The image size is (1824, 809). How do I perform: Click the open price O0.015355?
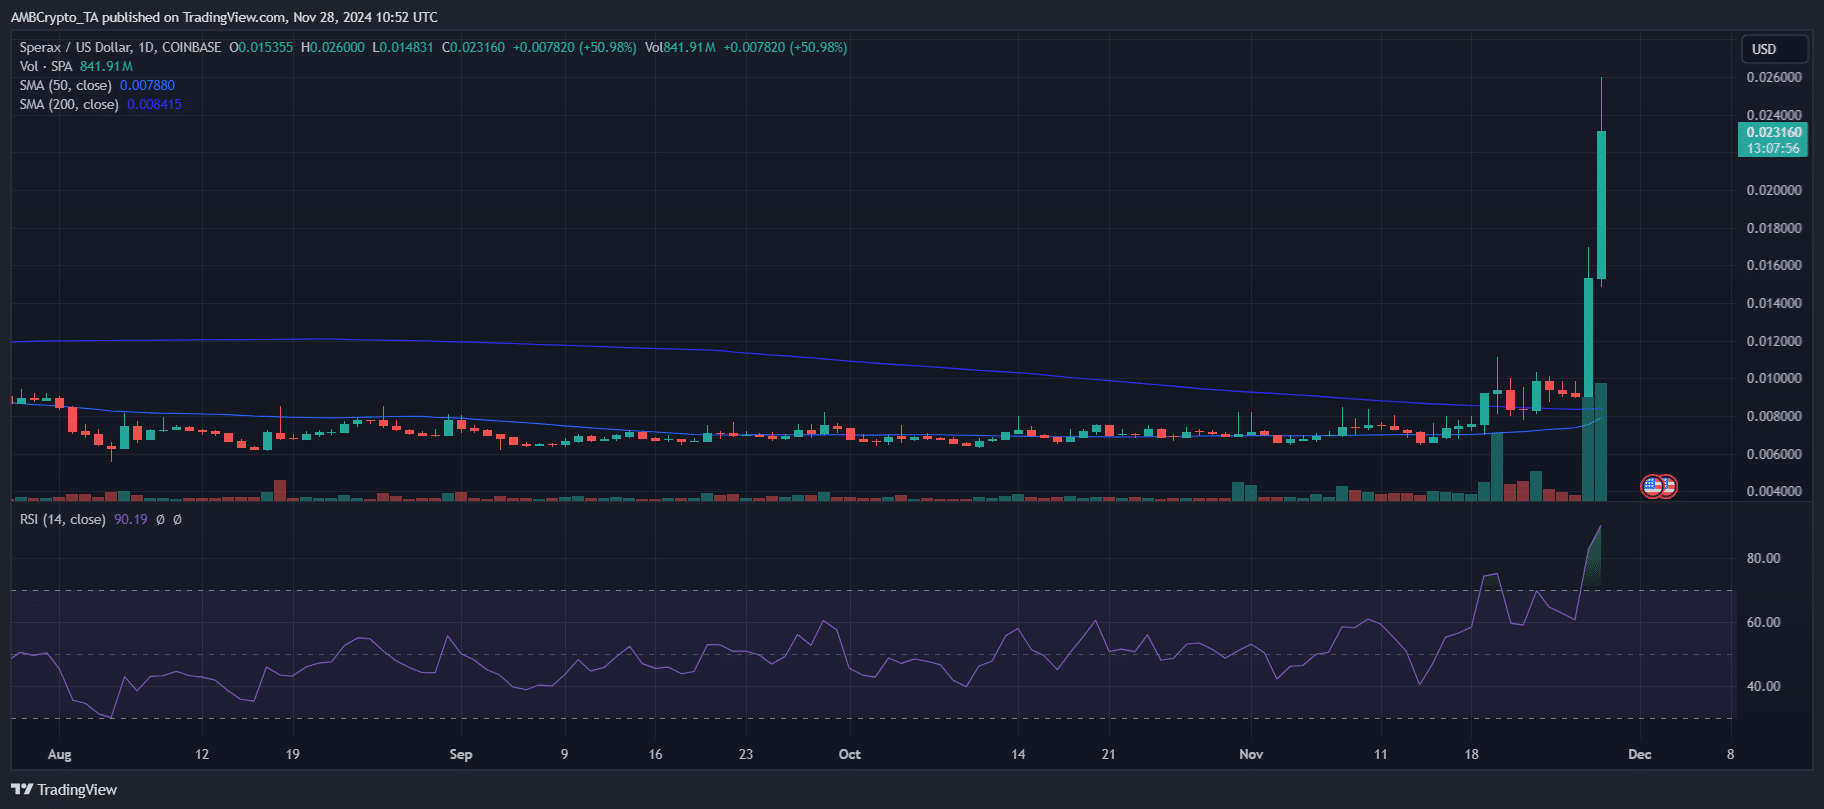click(x=261, y=47)
